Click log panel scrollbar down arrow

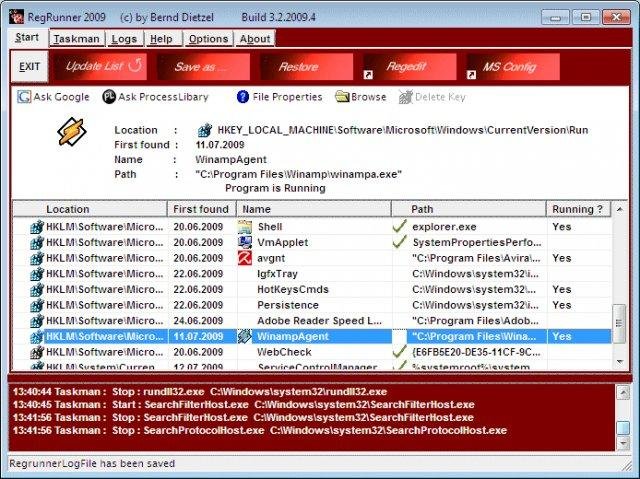tap(623, 443)
